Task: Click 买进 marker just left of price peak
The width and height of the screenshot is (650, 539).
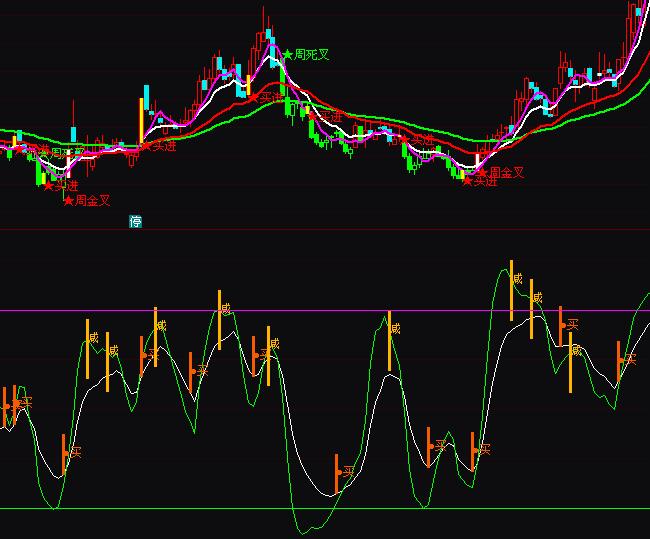Action: click(x=253, y=98)
